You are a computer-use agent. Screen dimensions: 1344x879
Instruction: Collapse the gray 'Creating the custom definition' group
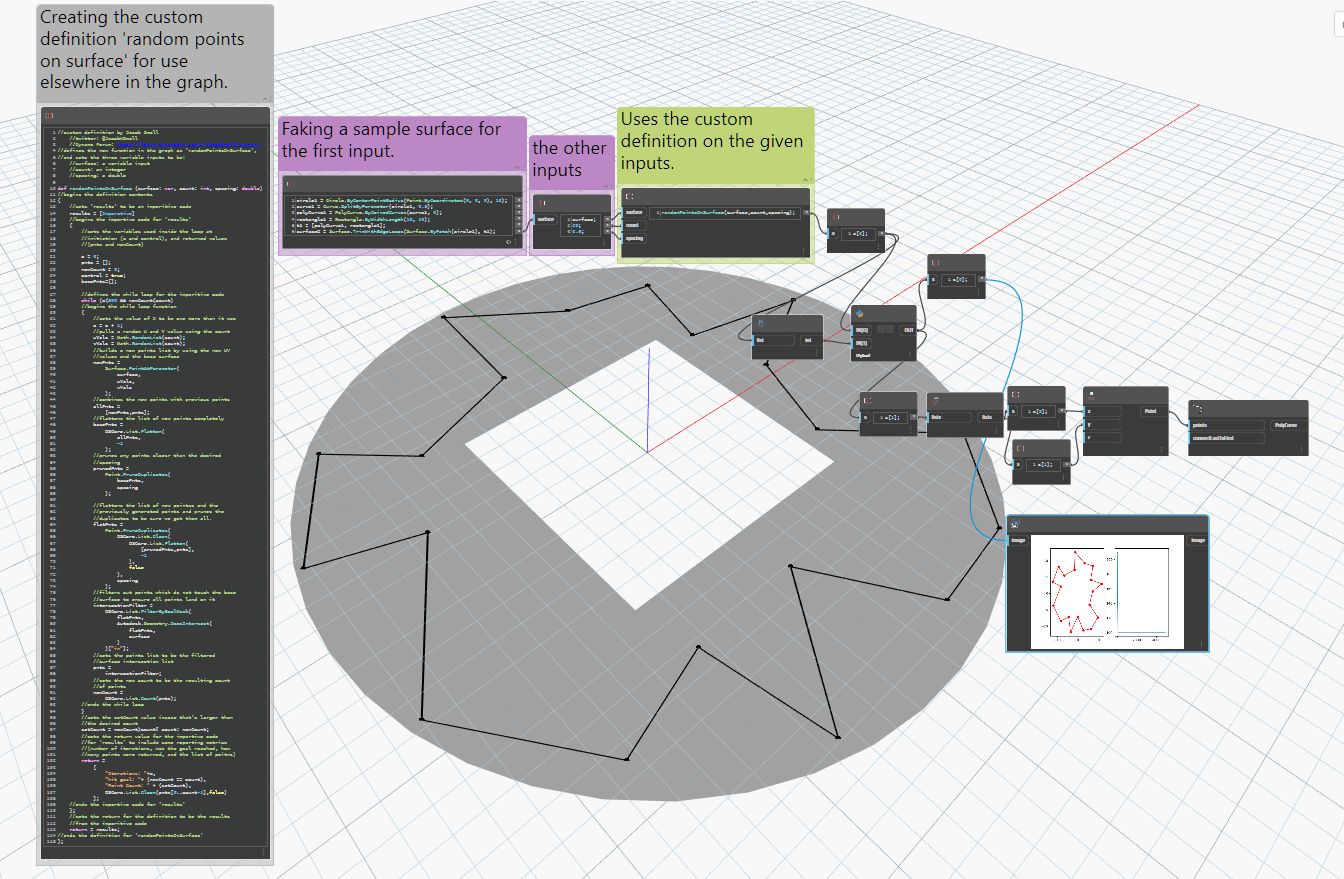pyautogui.click(x=266, y=98)
